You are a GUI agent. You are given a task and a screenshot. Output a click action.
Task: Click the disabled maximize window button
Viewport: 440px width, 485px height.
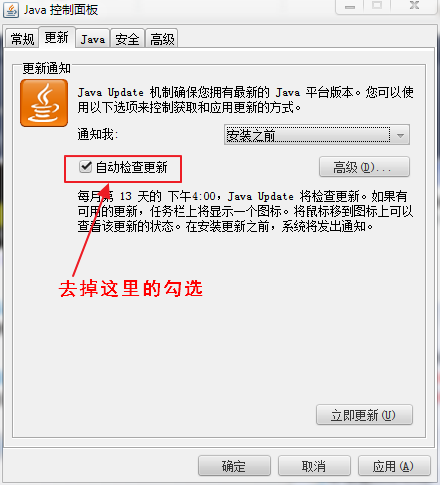(x=377, y=6)
